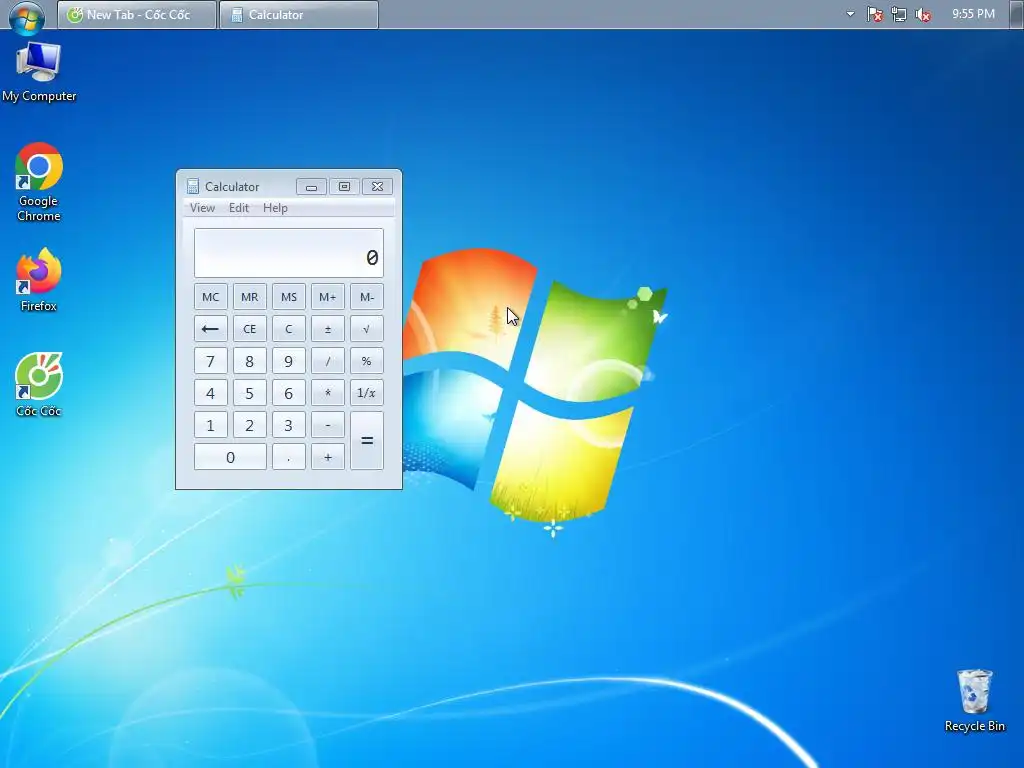Subtract from memory with M-
Image resolution: width=1024 pixels, height=768 pixels.
(x=366, y=296)
